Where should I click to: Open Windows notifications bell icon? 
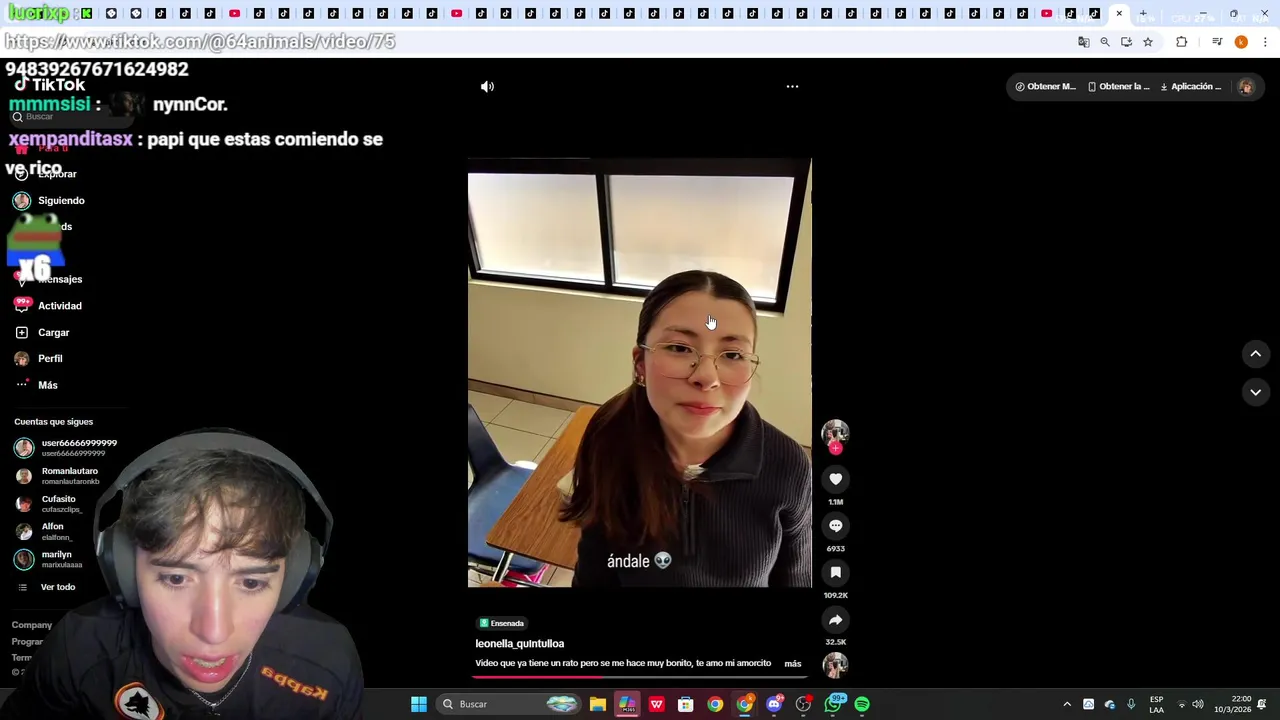click(x=1262, y=704)
